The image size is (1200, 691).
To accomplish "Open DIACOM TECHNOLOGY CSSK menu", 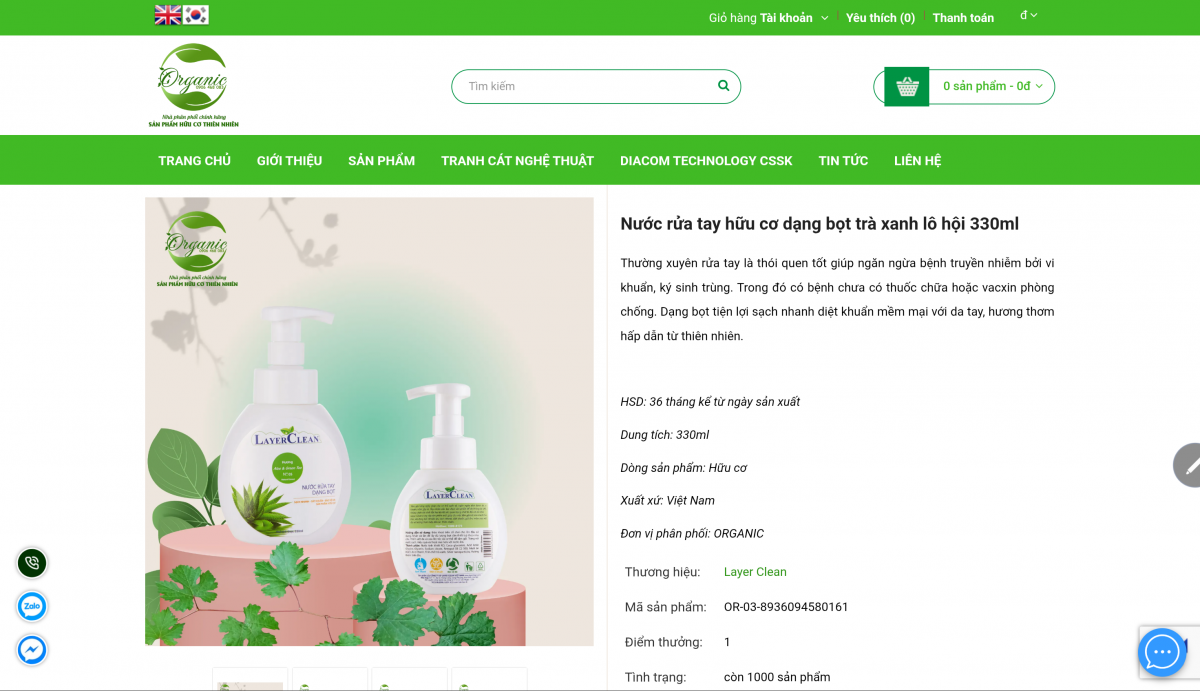I will (x=706, y=160).
